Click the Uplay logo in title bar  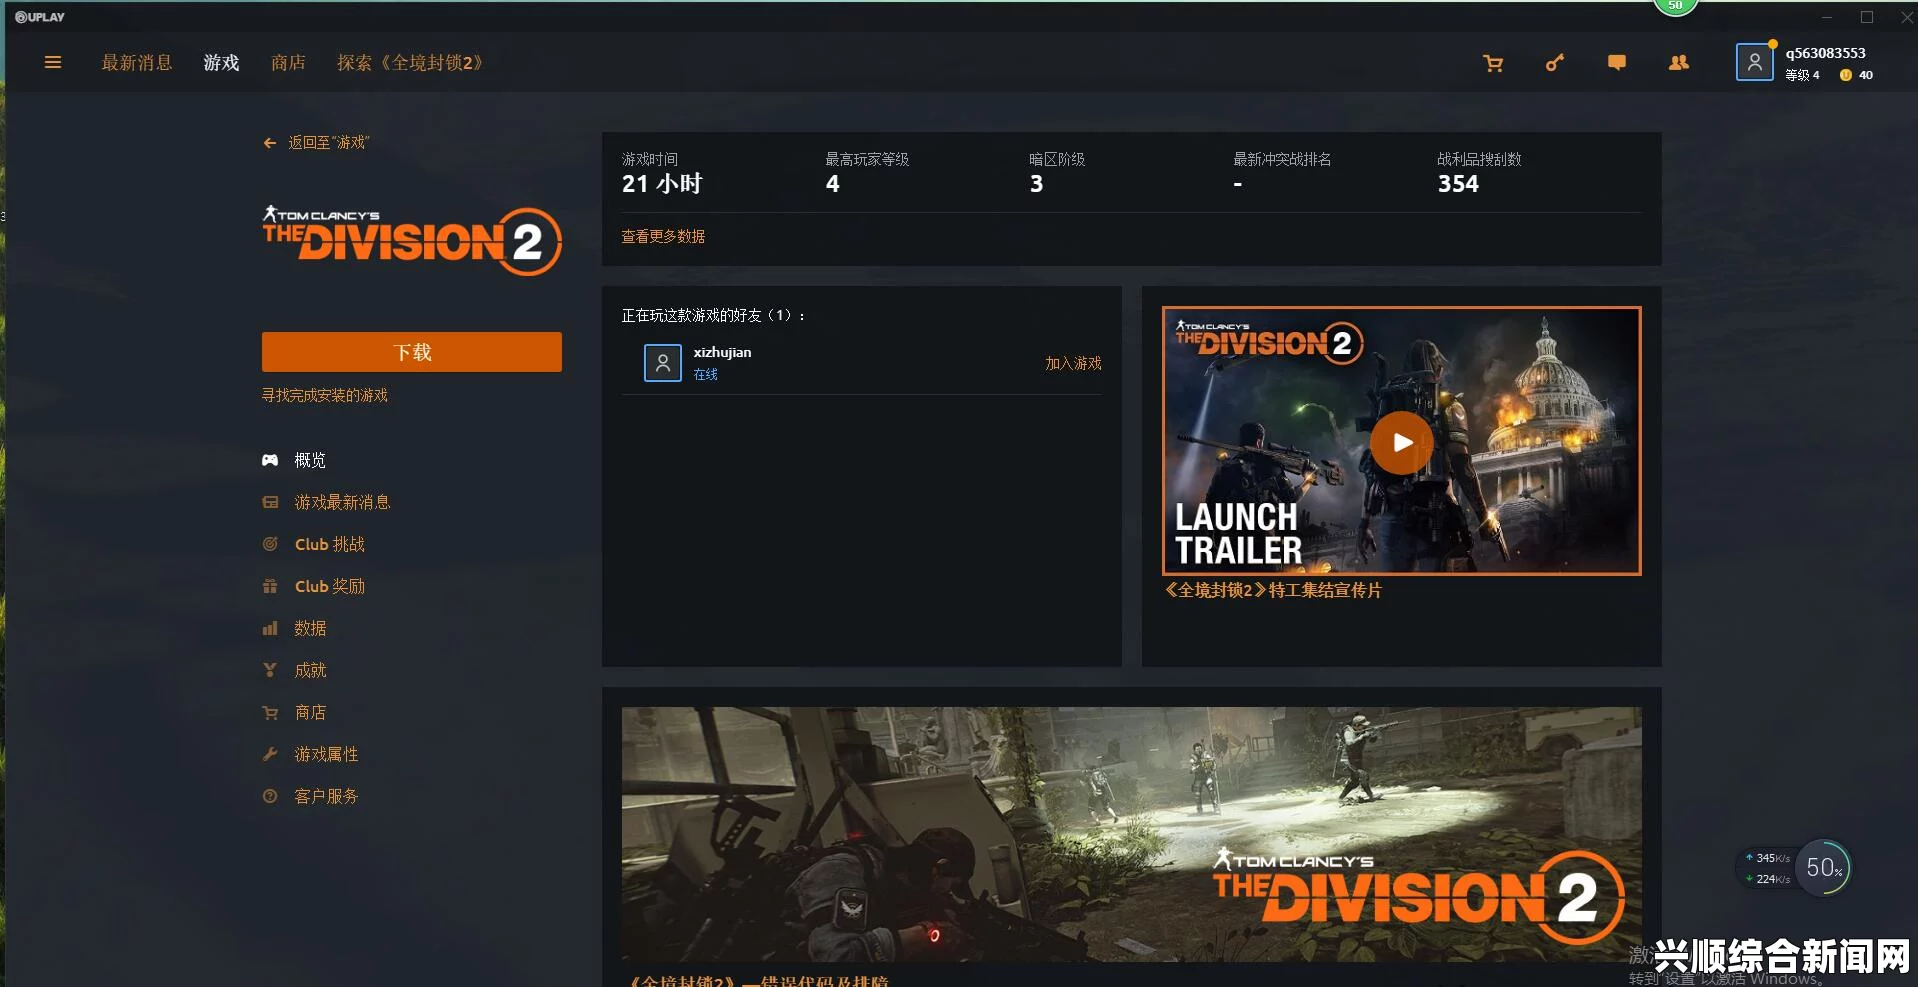pos(40,17)
